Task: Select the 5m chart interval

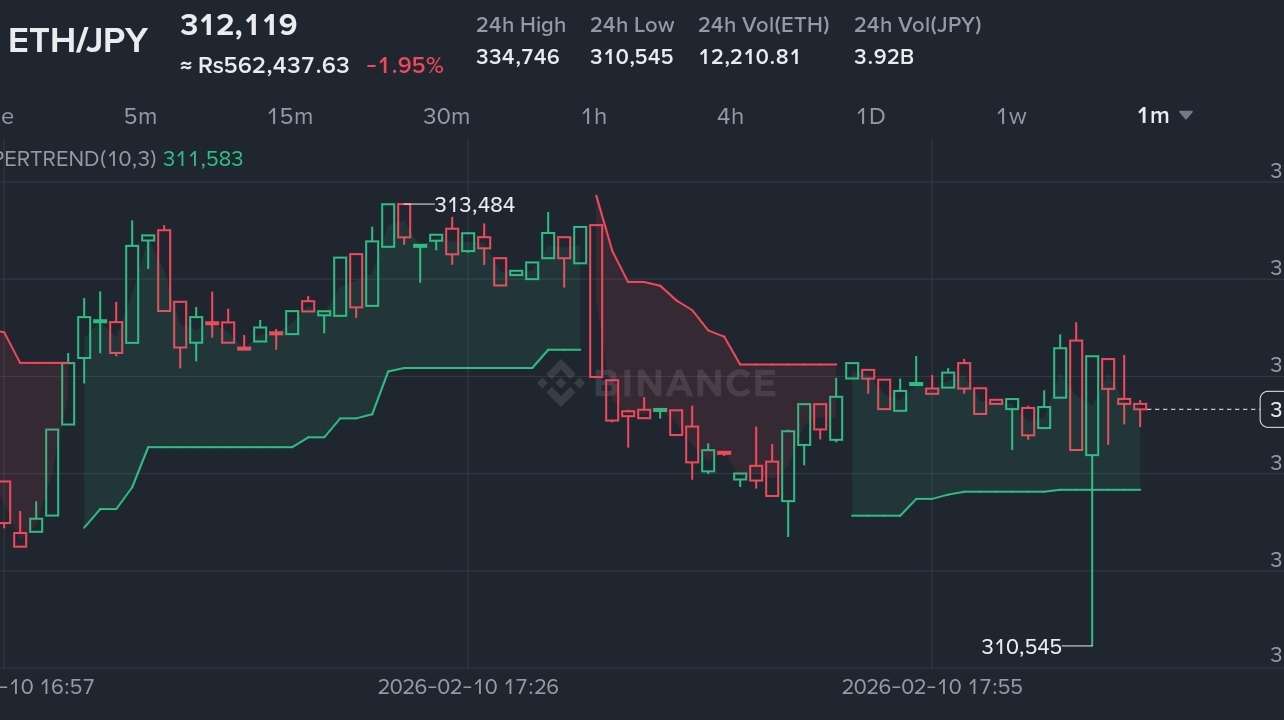Action: [140, 116]
